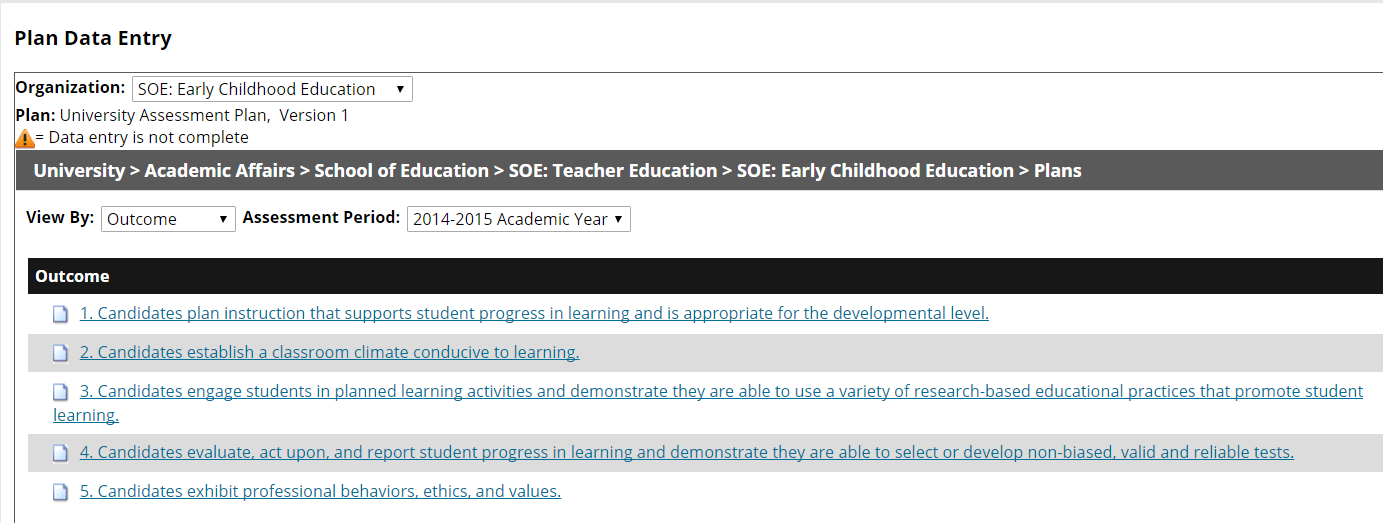
Task: Open outcome 4 on evaluating student progress
Action: pos(687,452)
